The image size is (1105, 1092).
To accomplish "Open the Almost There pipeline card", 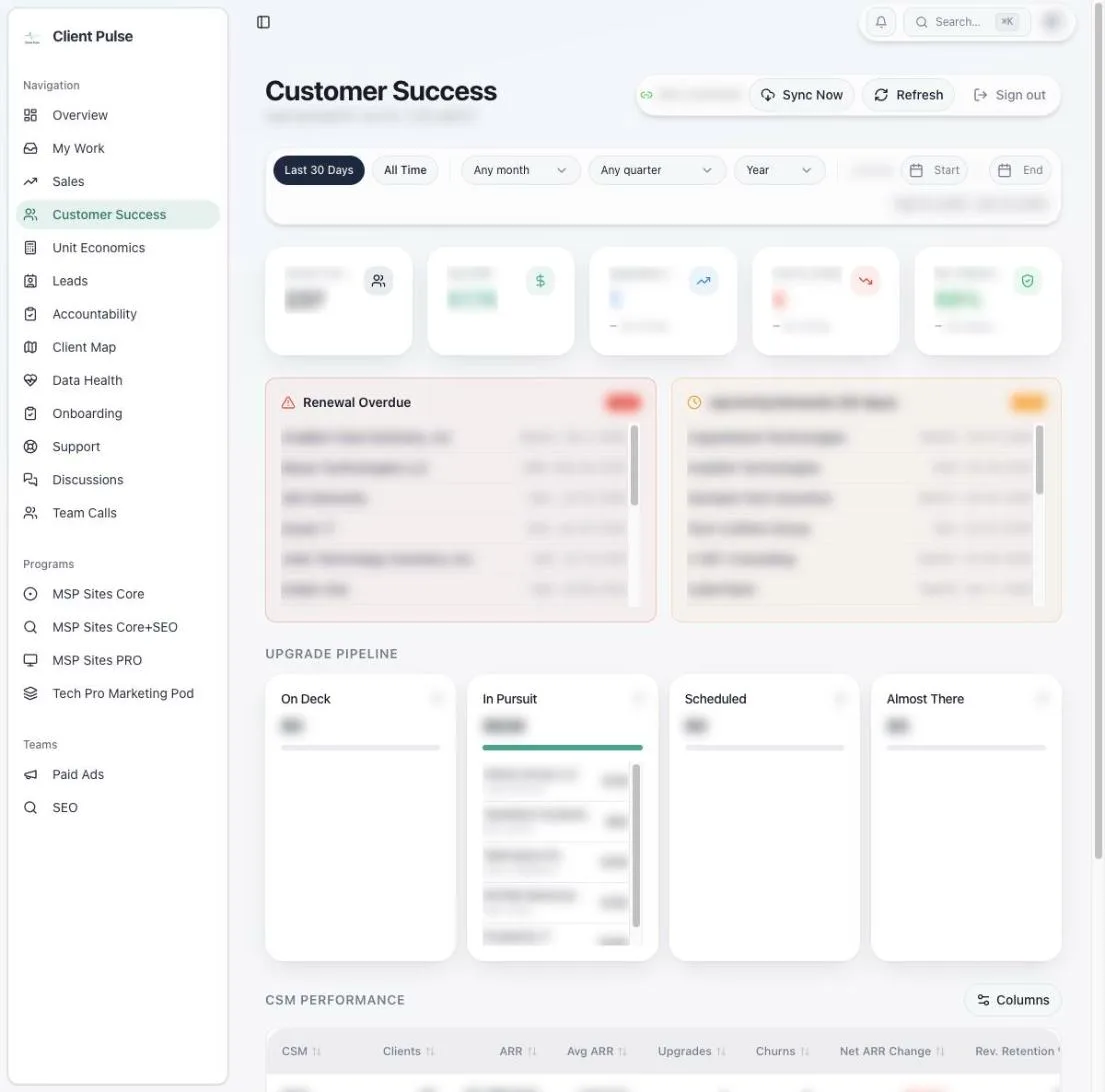I will click(966, 817).
